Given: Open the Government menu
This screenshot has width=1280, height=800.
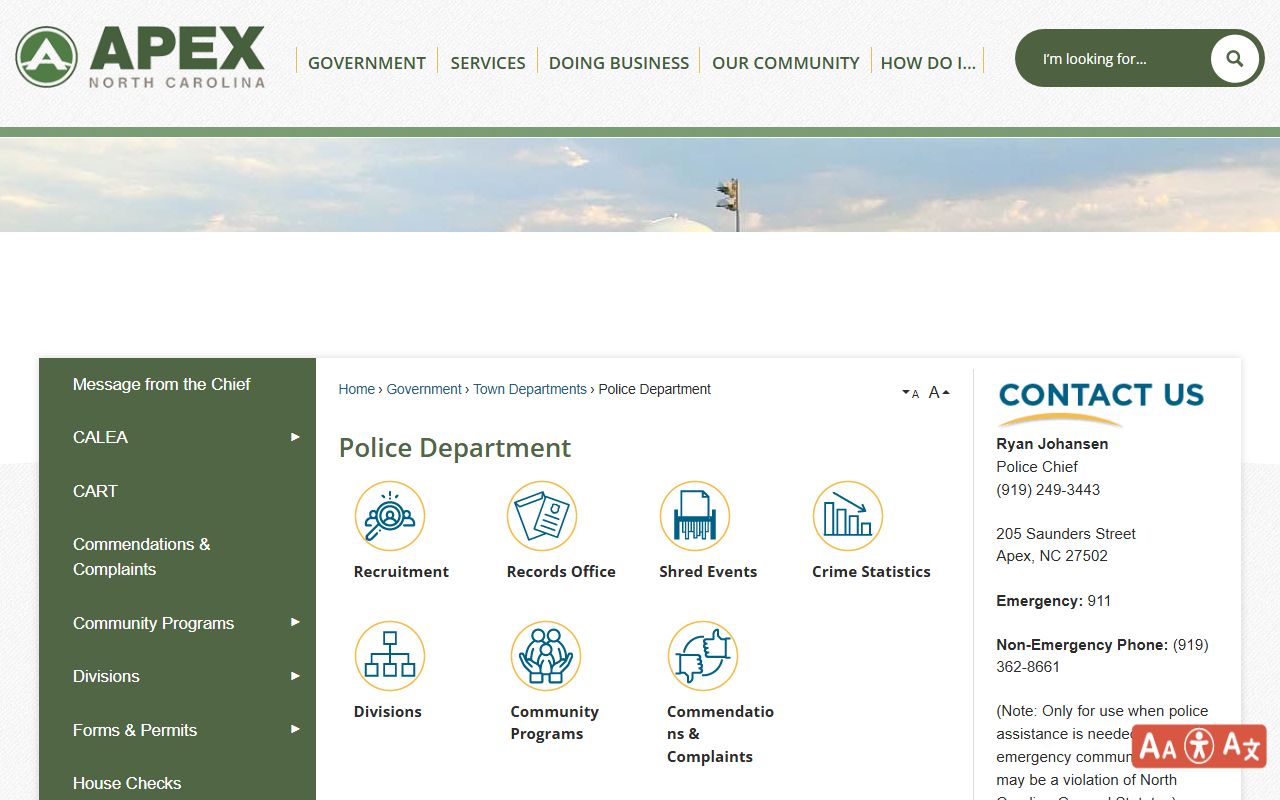Looking at the screenshot, I should [367, 62].
